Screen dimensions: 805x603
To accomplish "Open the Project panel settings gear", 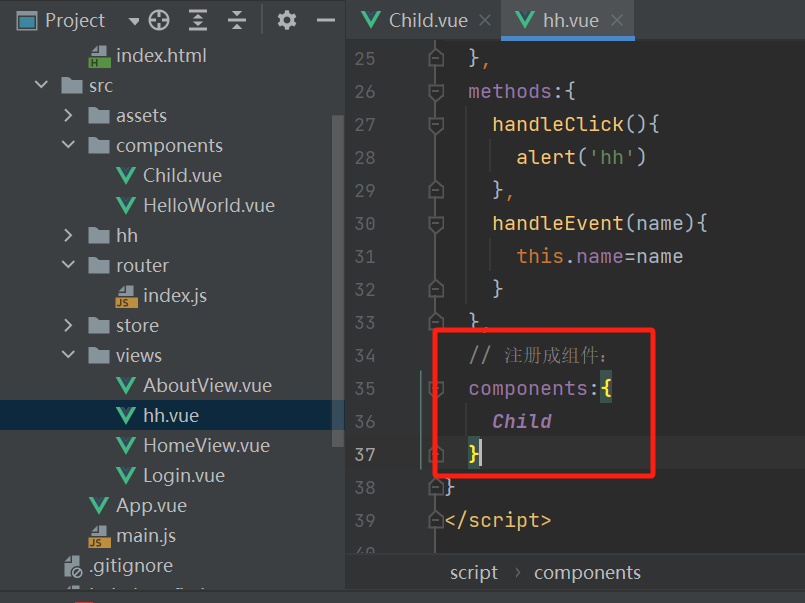I will tap(286, 21).
